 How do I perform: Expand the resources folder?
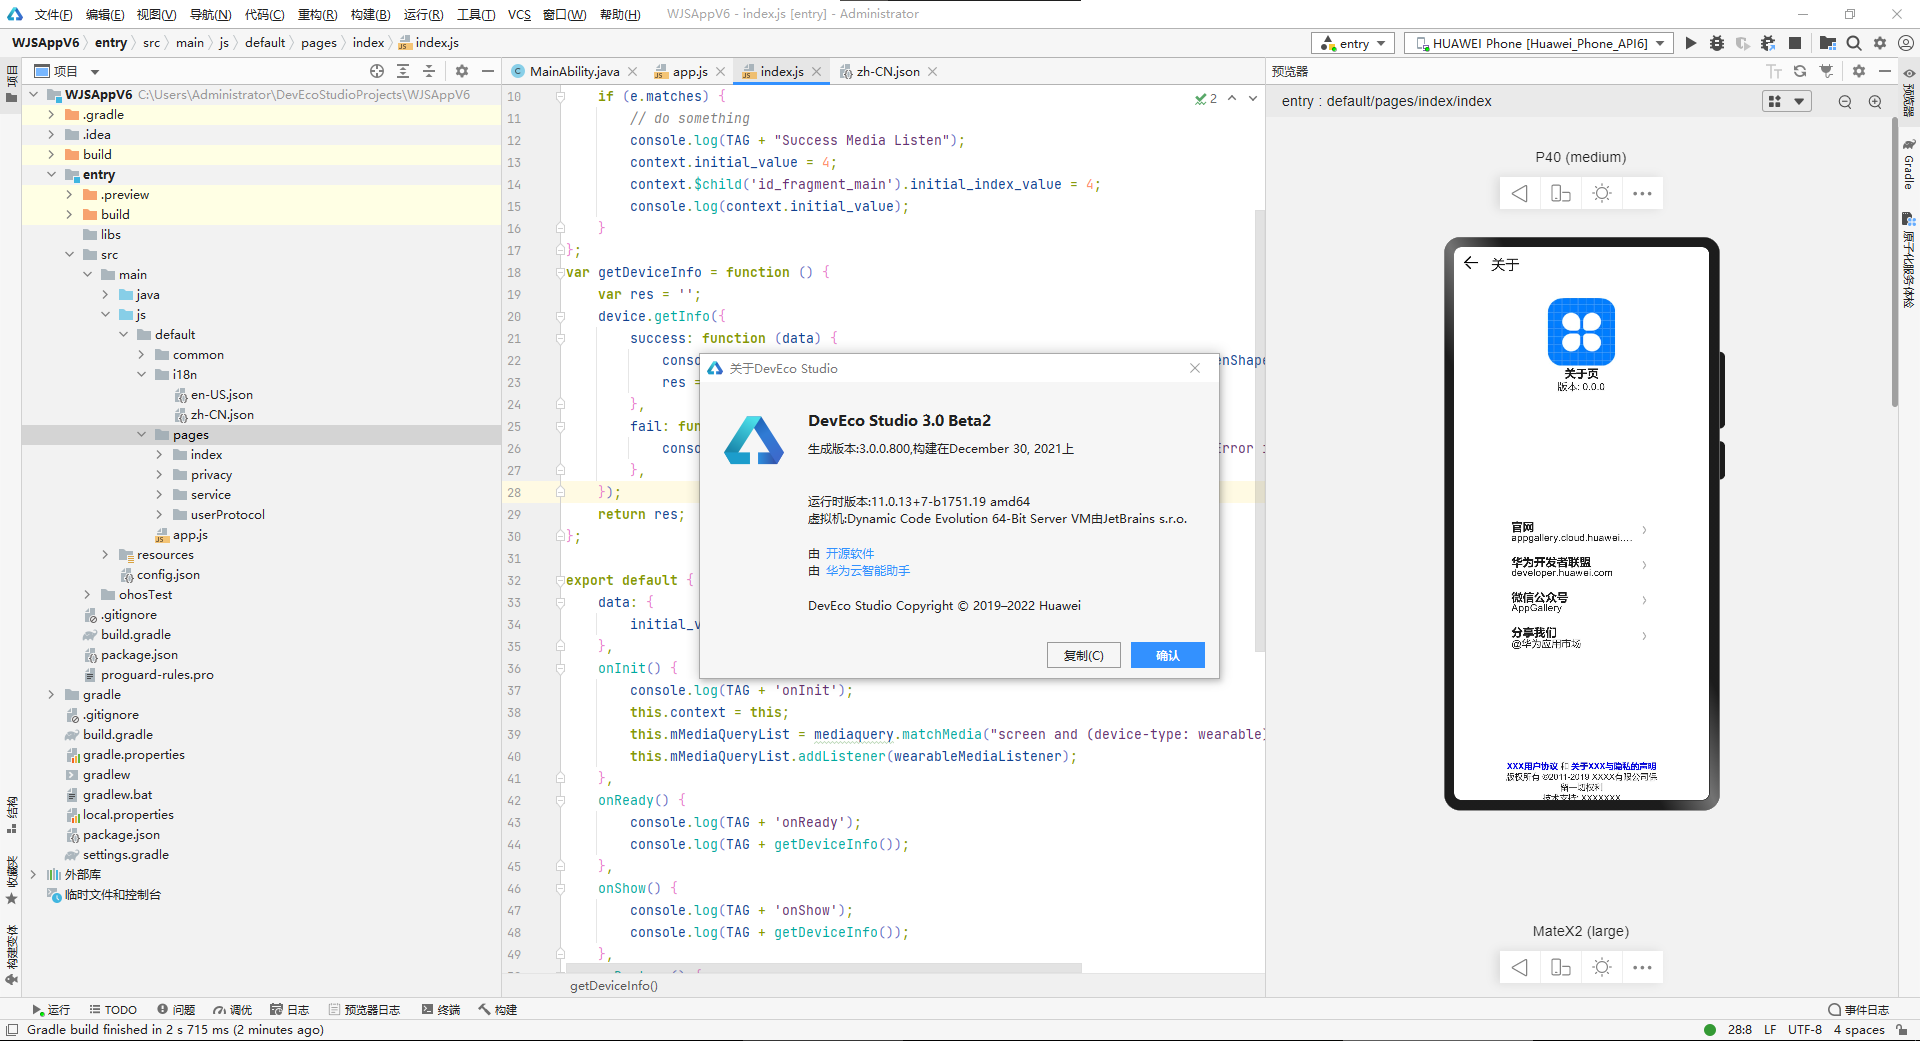click(x=105, y=555)
